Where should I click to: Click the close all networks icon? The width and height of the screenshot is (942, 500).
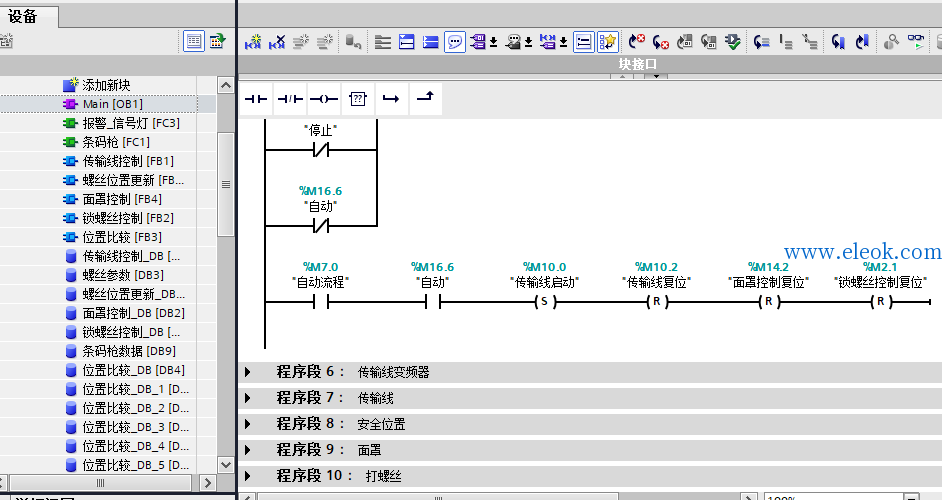pos(431,41)
